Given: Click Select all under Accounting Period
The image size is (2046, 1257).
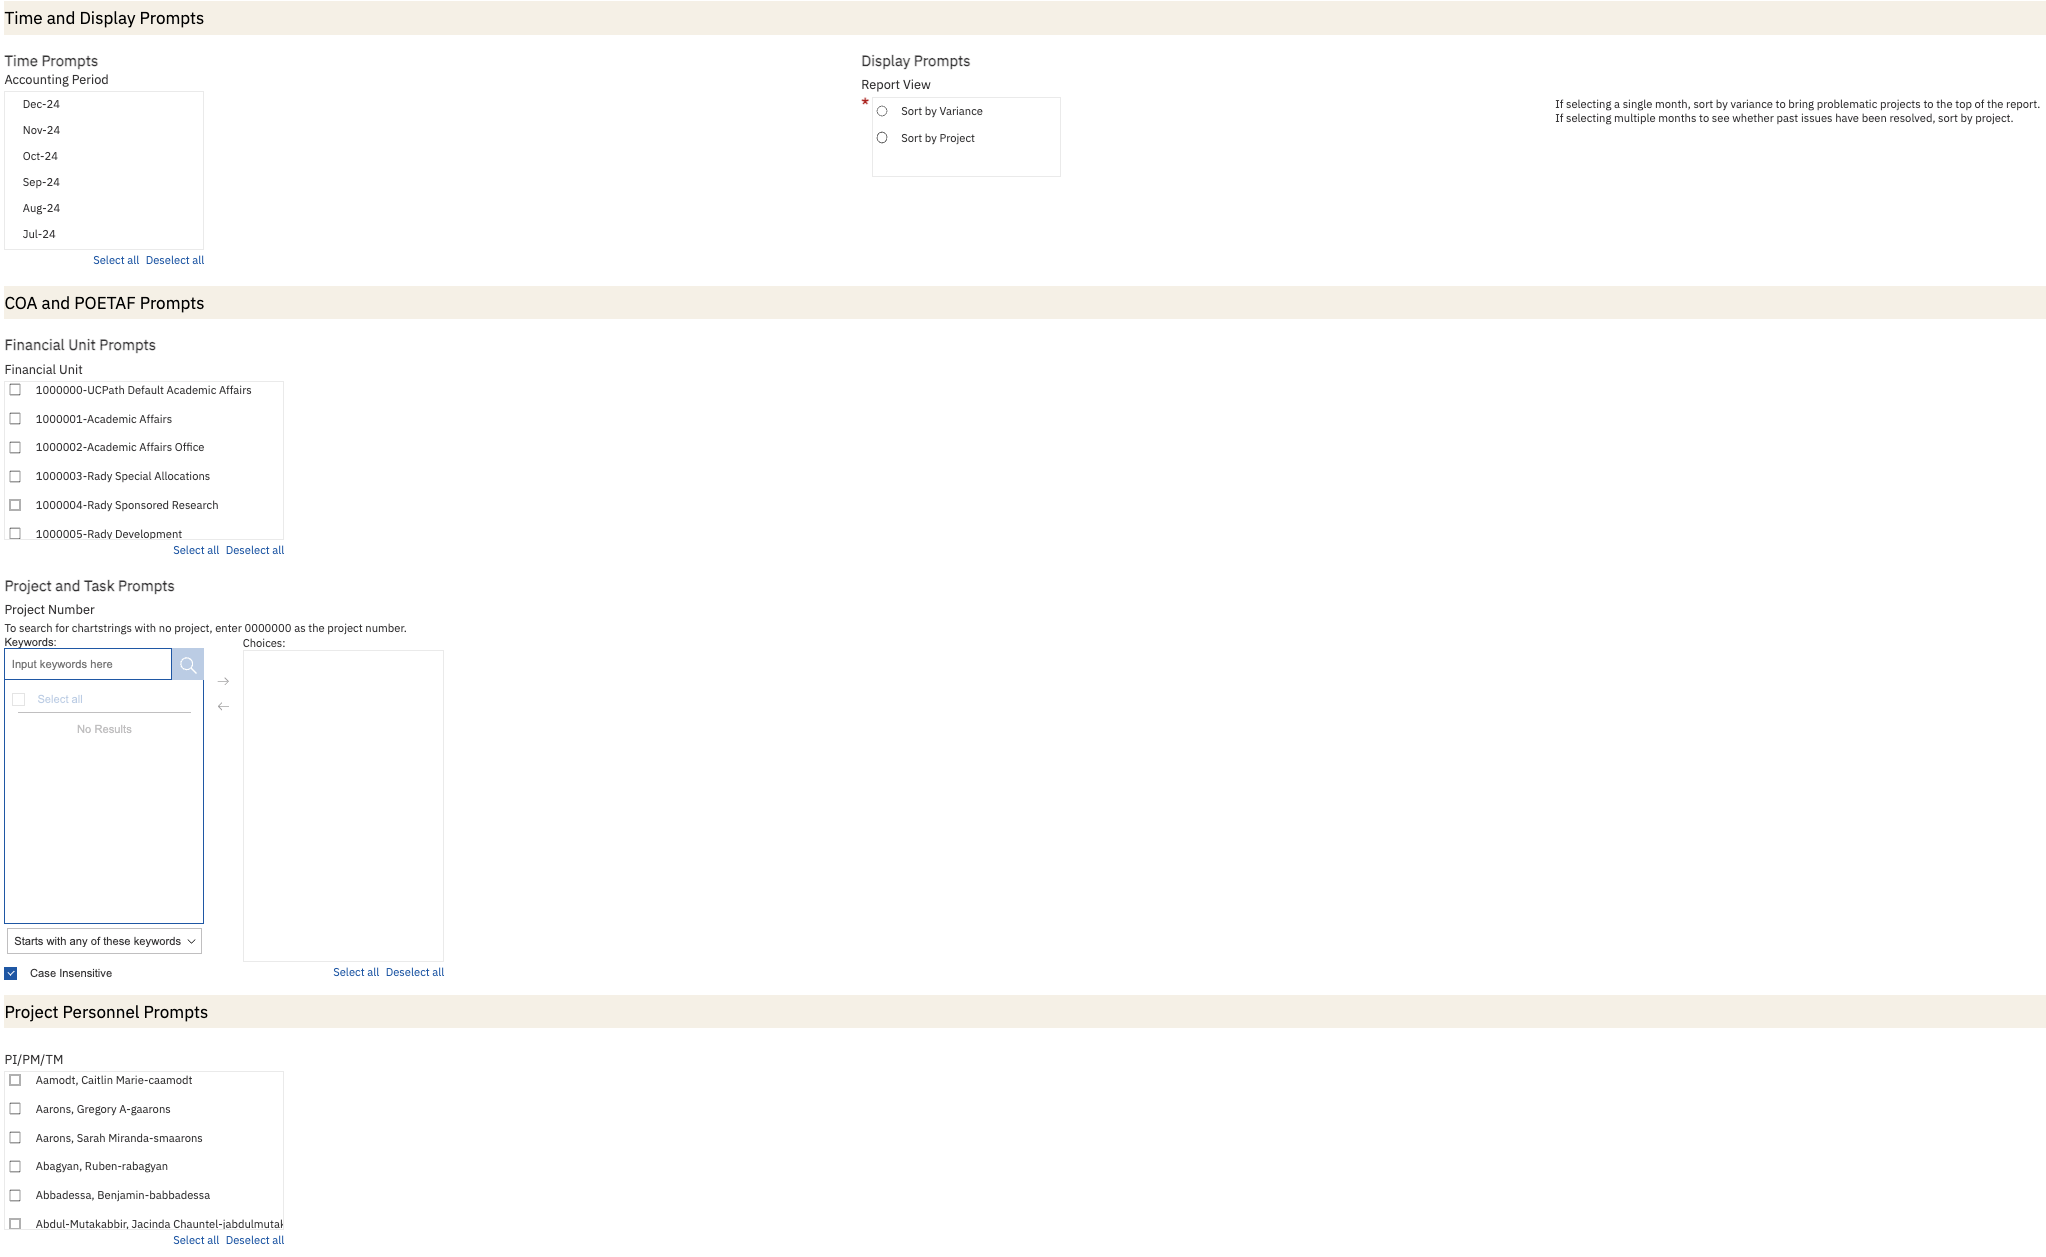Looking at the screenshot, I should pos(116,260).
